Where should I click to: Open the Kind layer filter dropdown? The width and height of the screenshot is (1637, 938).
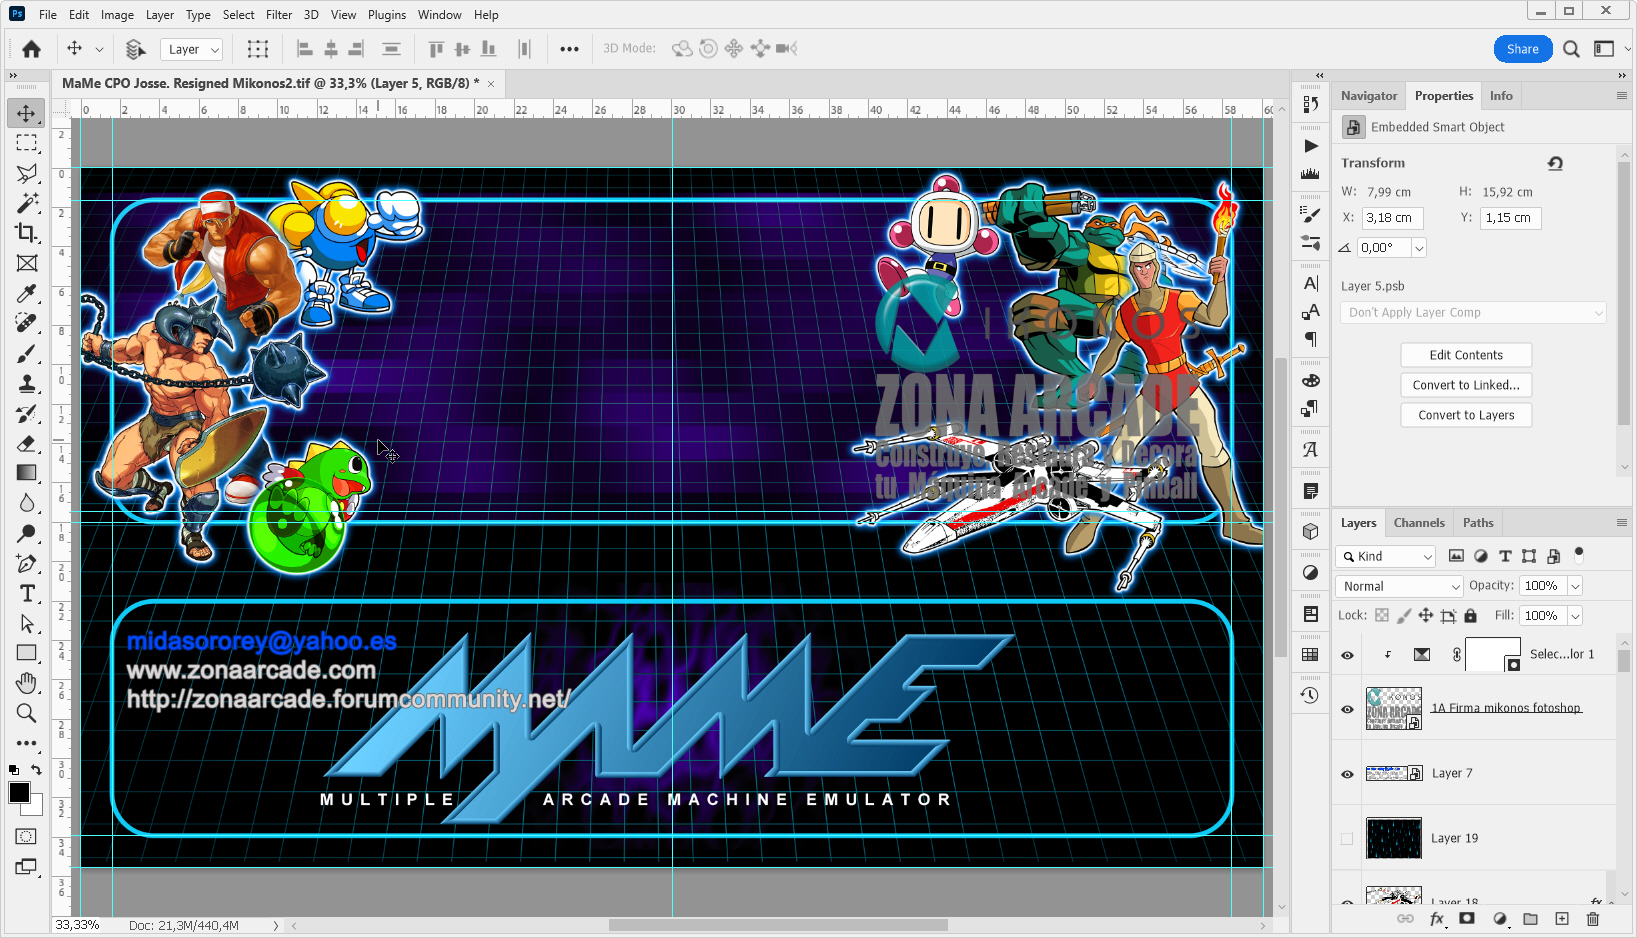1388,556
